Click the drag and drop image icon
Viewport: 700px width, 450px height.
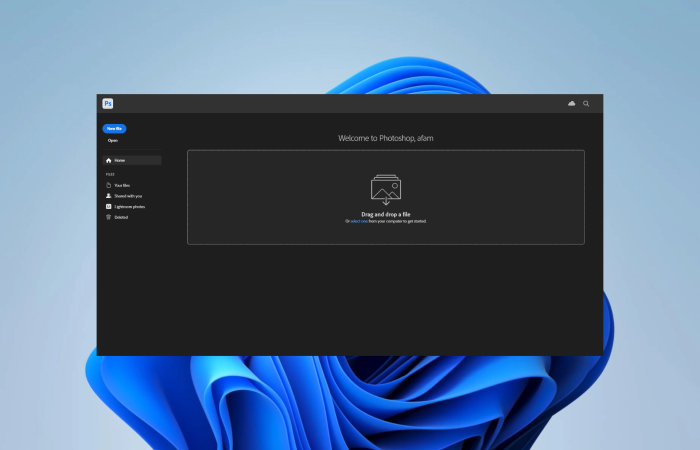(386, 189)
